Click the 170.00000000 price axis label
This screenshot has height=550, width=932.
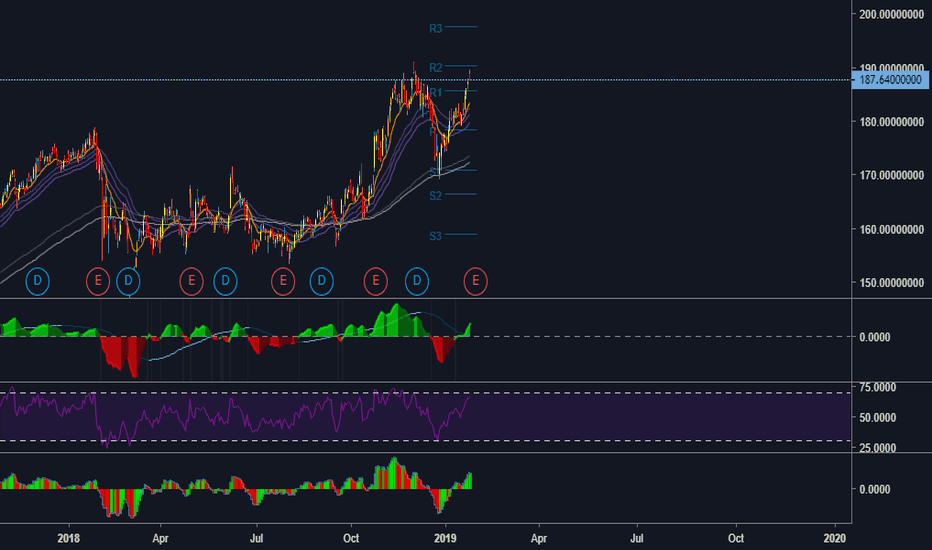pyautogui.click(x=892, y=175)
